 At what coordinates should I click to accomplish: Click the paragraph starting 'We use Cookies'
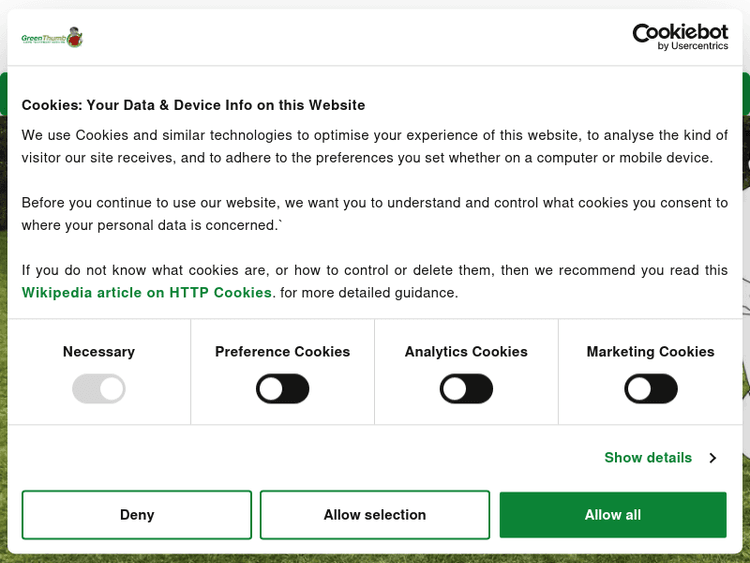374,146
